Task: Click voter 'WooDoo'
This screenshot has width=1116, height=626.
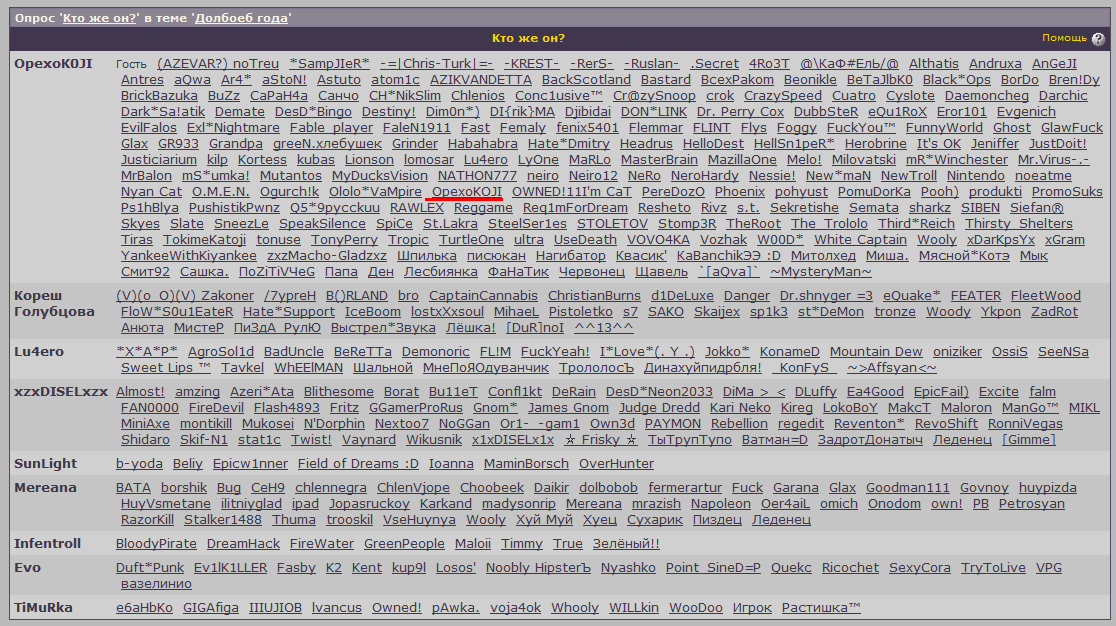Action: coord(695,608)
